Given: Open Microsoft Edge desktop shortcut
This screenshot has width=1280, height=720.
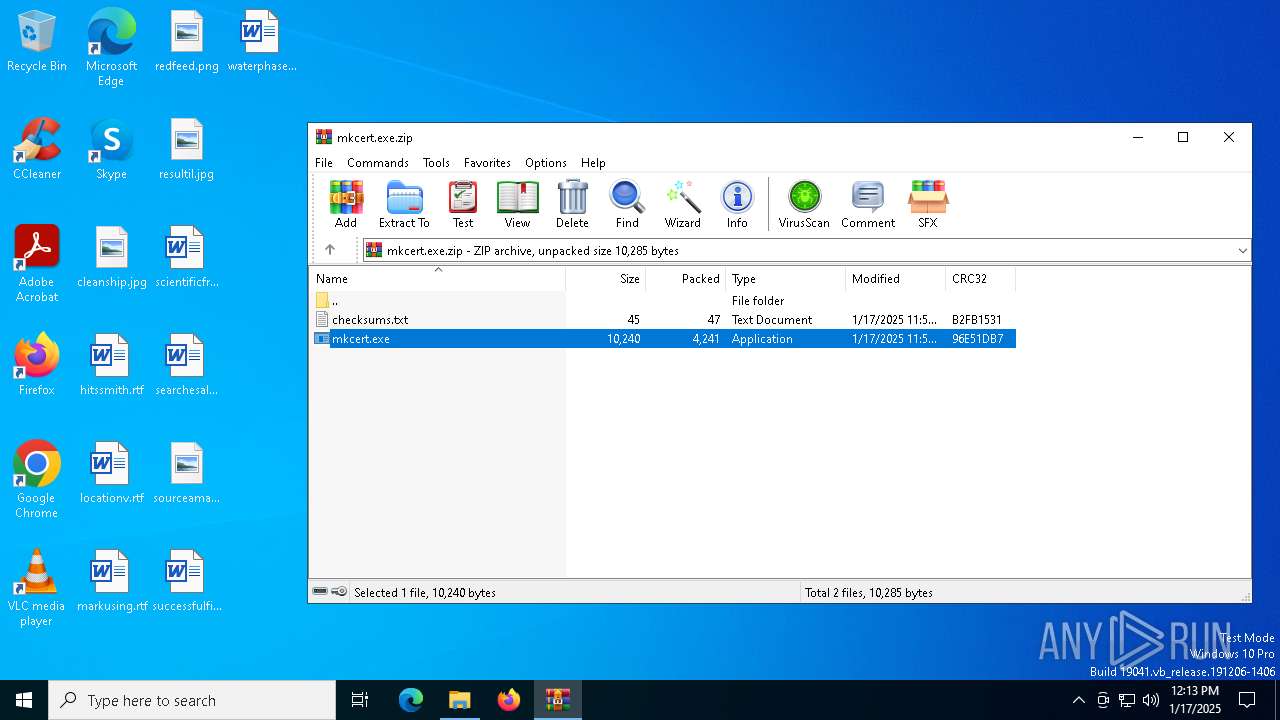Looking at the screenshot, I should (111, 47).
